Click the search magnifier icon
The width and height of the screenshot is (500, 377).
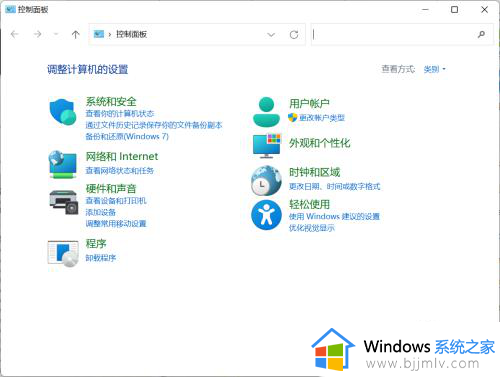(481, 34)
